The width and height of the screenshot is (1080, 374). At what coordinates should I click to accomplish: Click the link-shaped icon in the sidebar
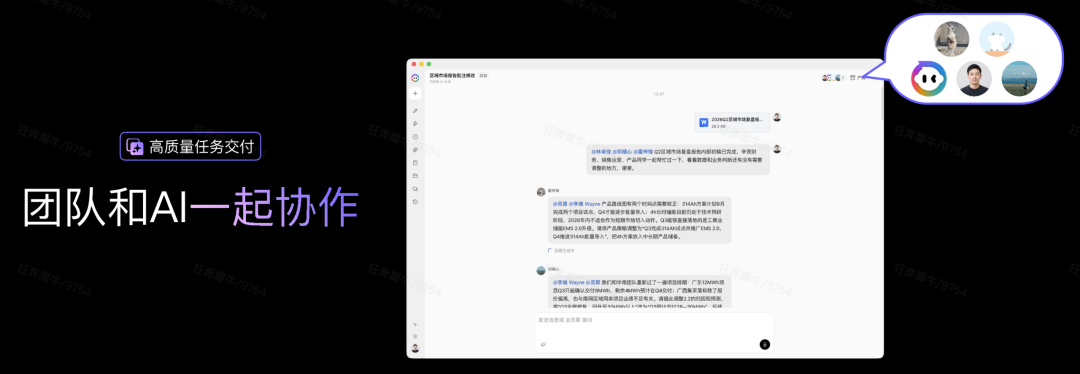tap(415, 149)
